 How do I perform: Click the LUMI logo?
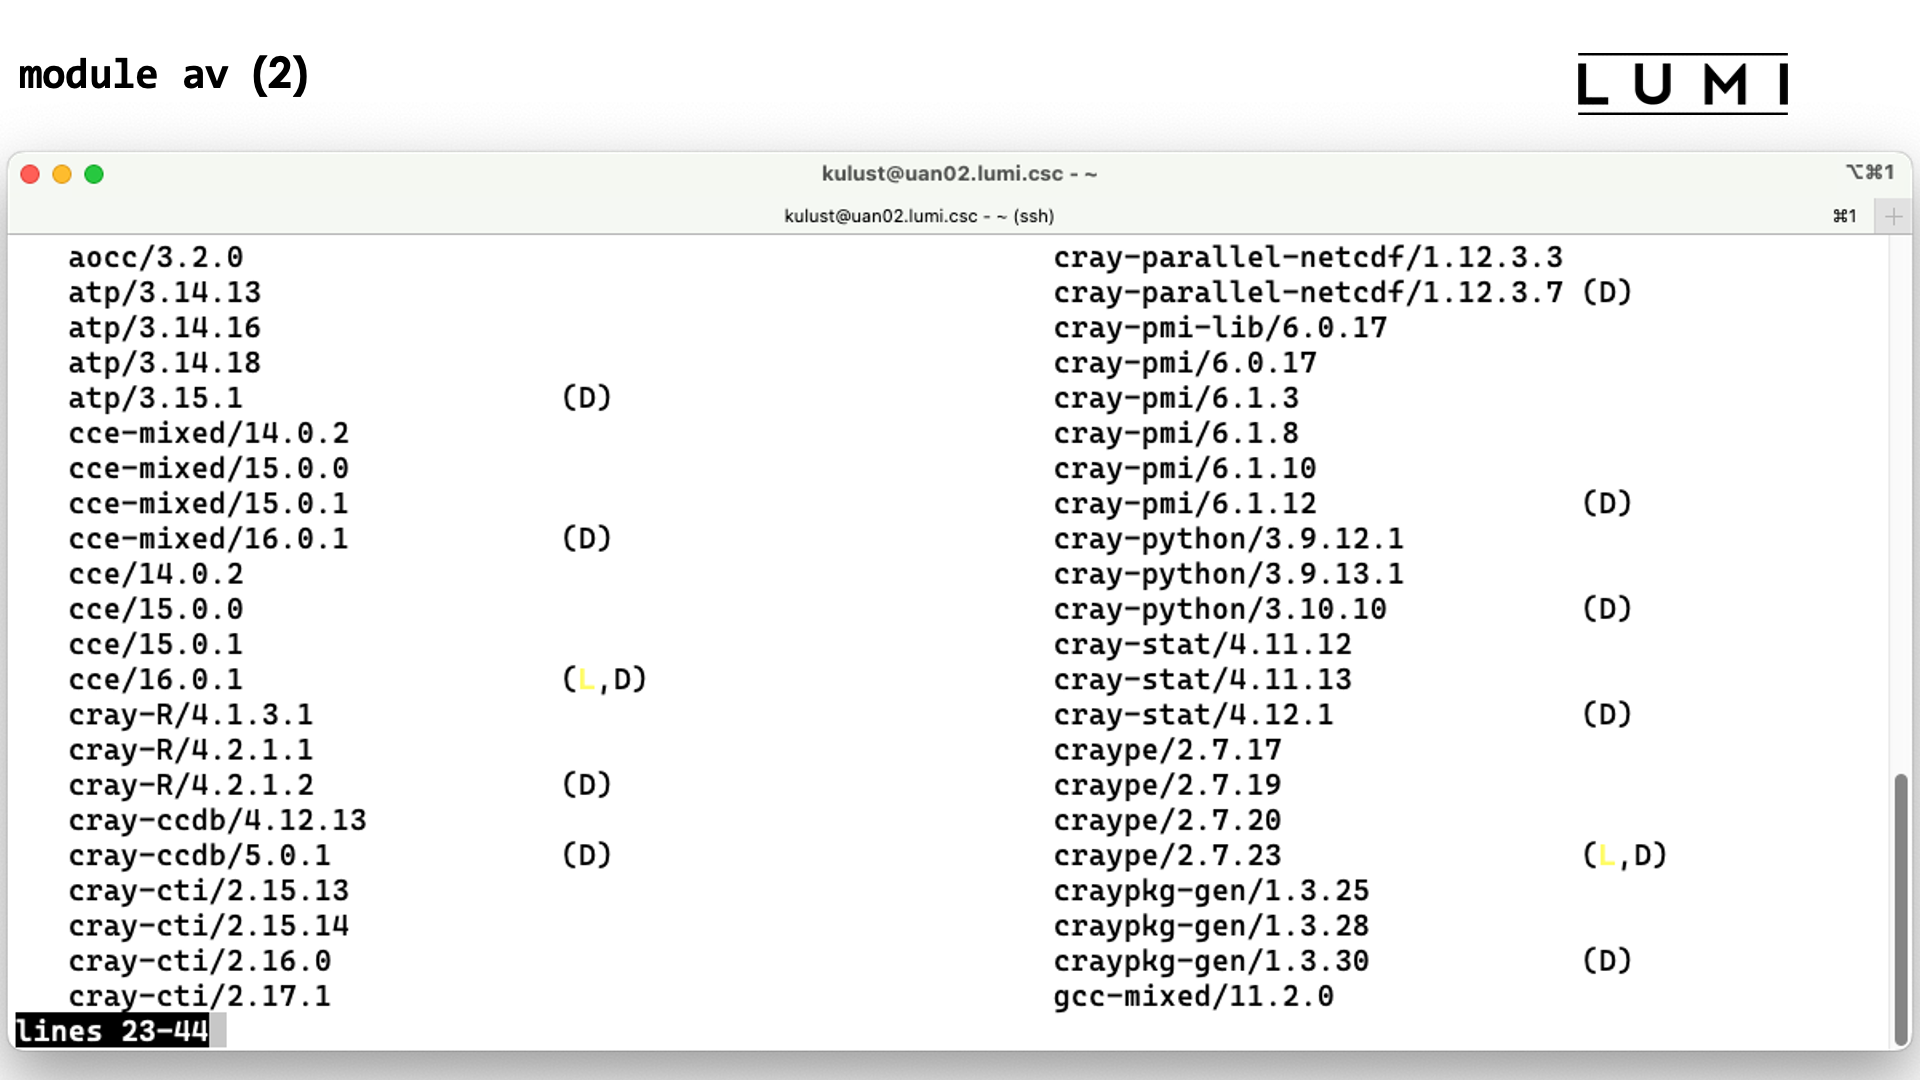pos(1682,84)
